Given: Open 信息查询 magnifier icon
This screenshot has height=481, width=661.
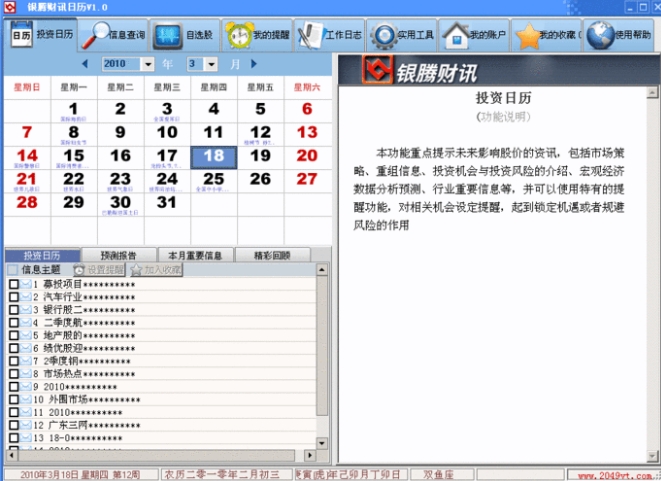Looking at the screenshot, I should [94, 35].
